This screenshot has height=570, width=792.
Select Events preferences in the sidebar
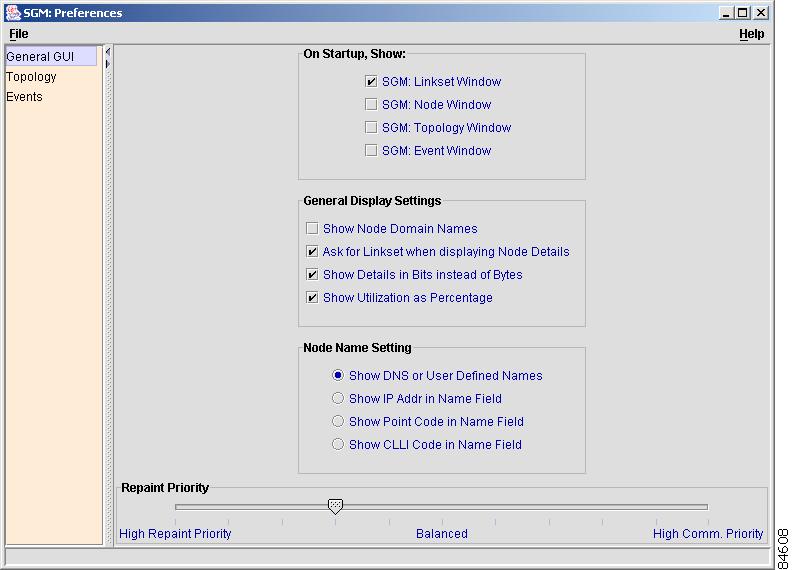click(24, 97)
